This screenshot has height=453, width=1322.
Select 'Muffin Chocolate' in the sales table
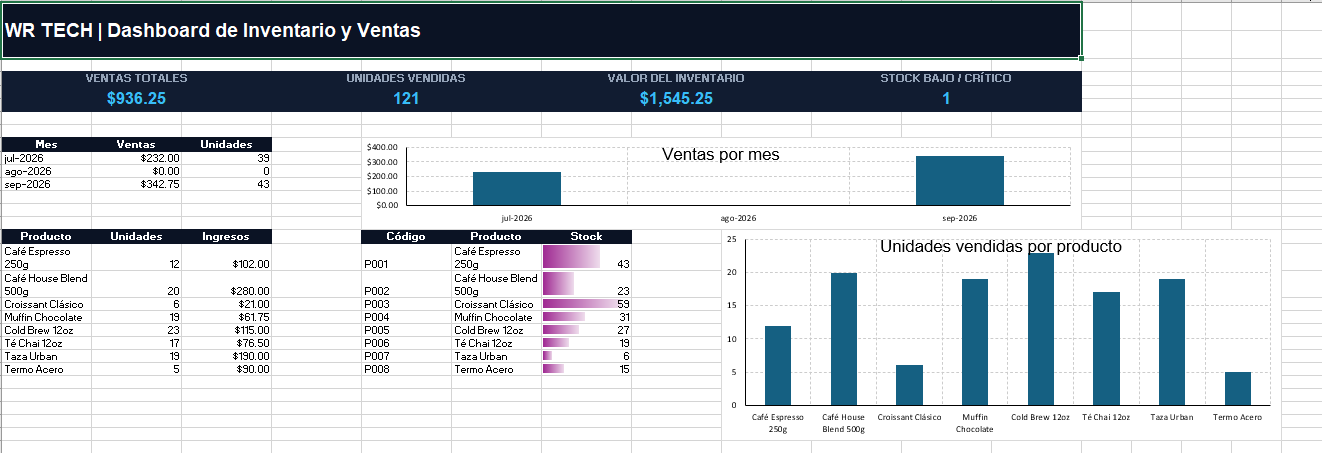[46, 317]
